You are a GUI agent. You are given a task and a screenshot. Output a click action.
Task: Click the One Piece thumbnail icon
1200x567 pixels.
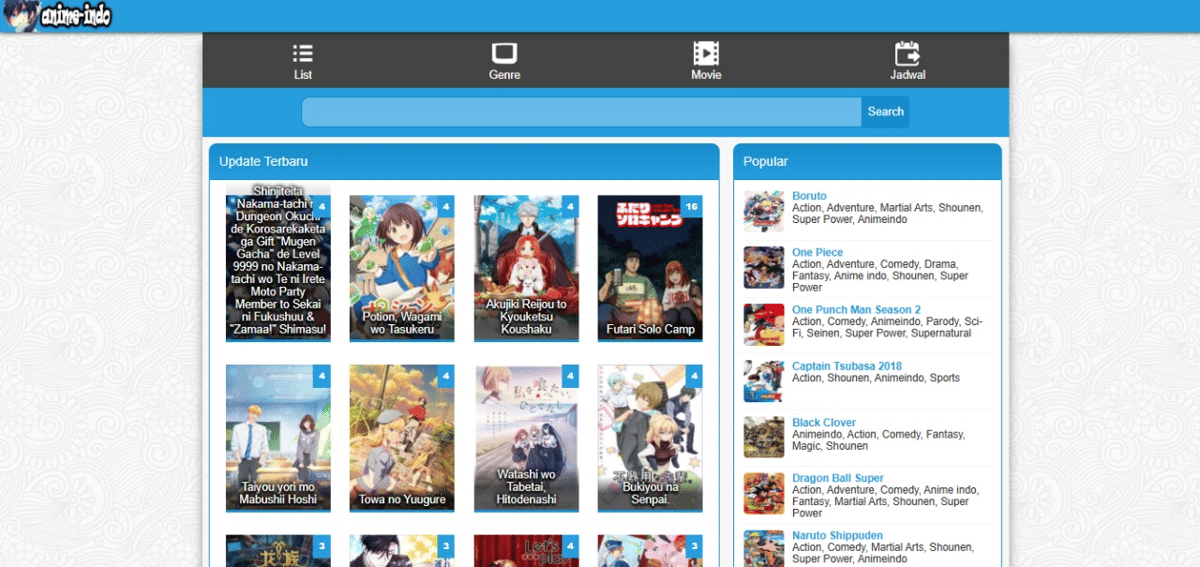764,268
